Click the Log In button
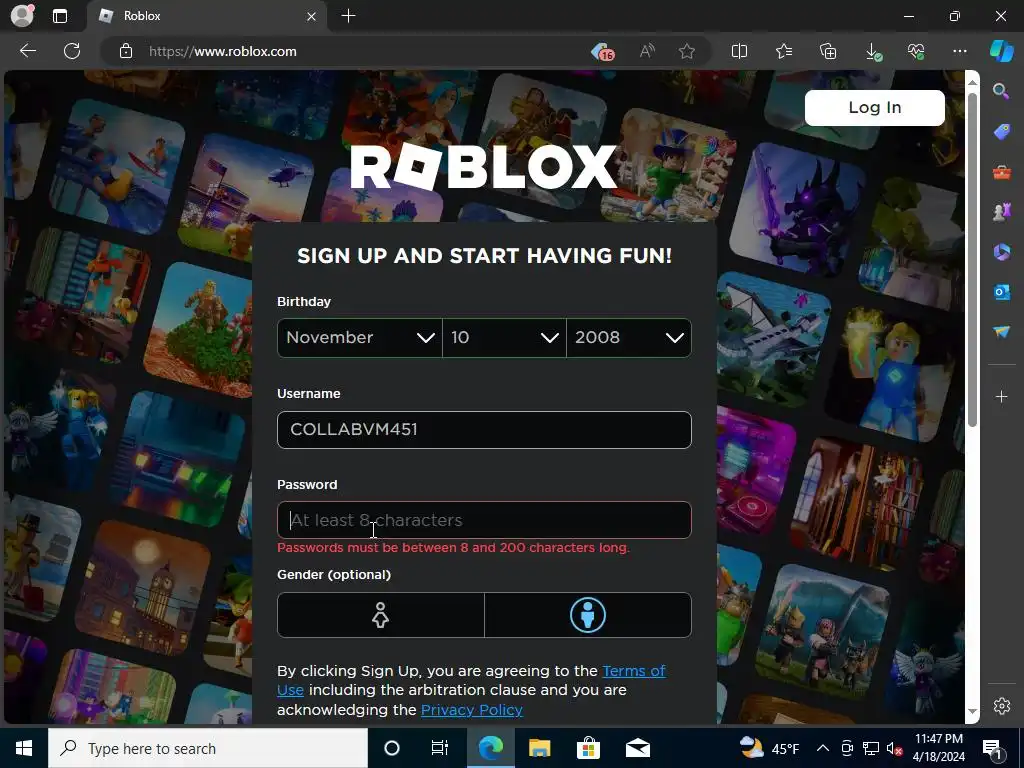 874,108
